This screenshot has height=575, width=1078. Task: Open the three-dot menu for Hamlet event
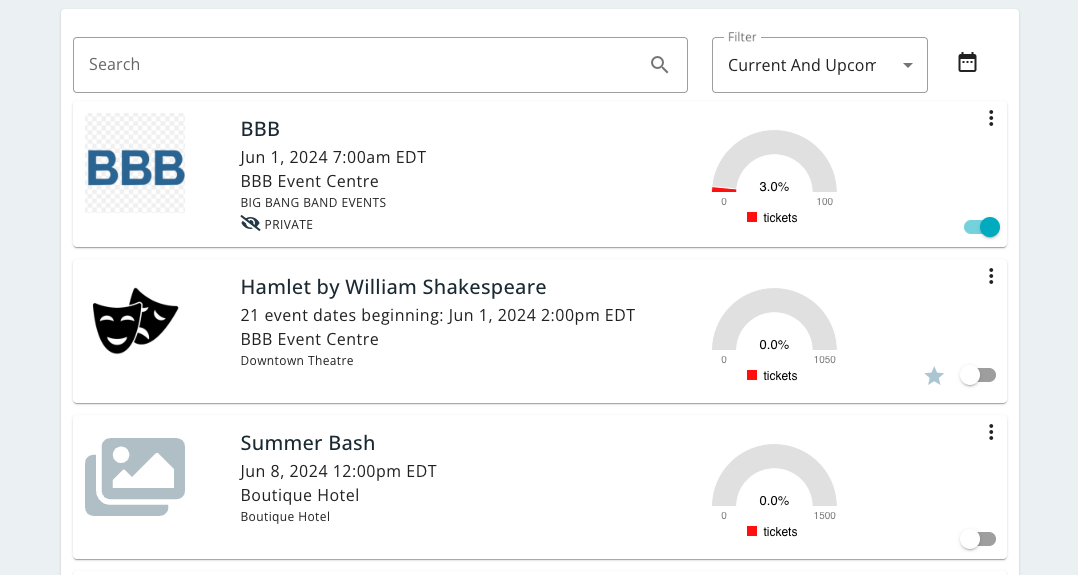[991, 276]
